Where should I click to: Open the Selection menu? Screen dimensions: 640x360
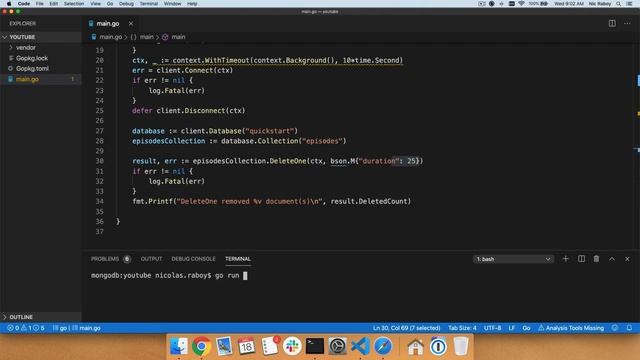[x=74, y=4]
